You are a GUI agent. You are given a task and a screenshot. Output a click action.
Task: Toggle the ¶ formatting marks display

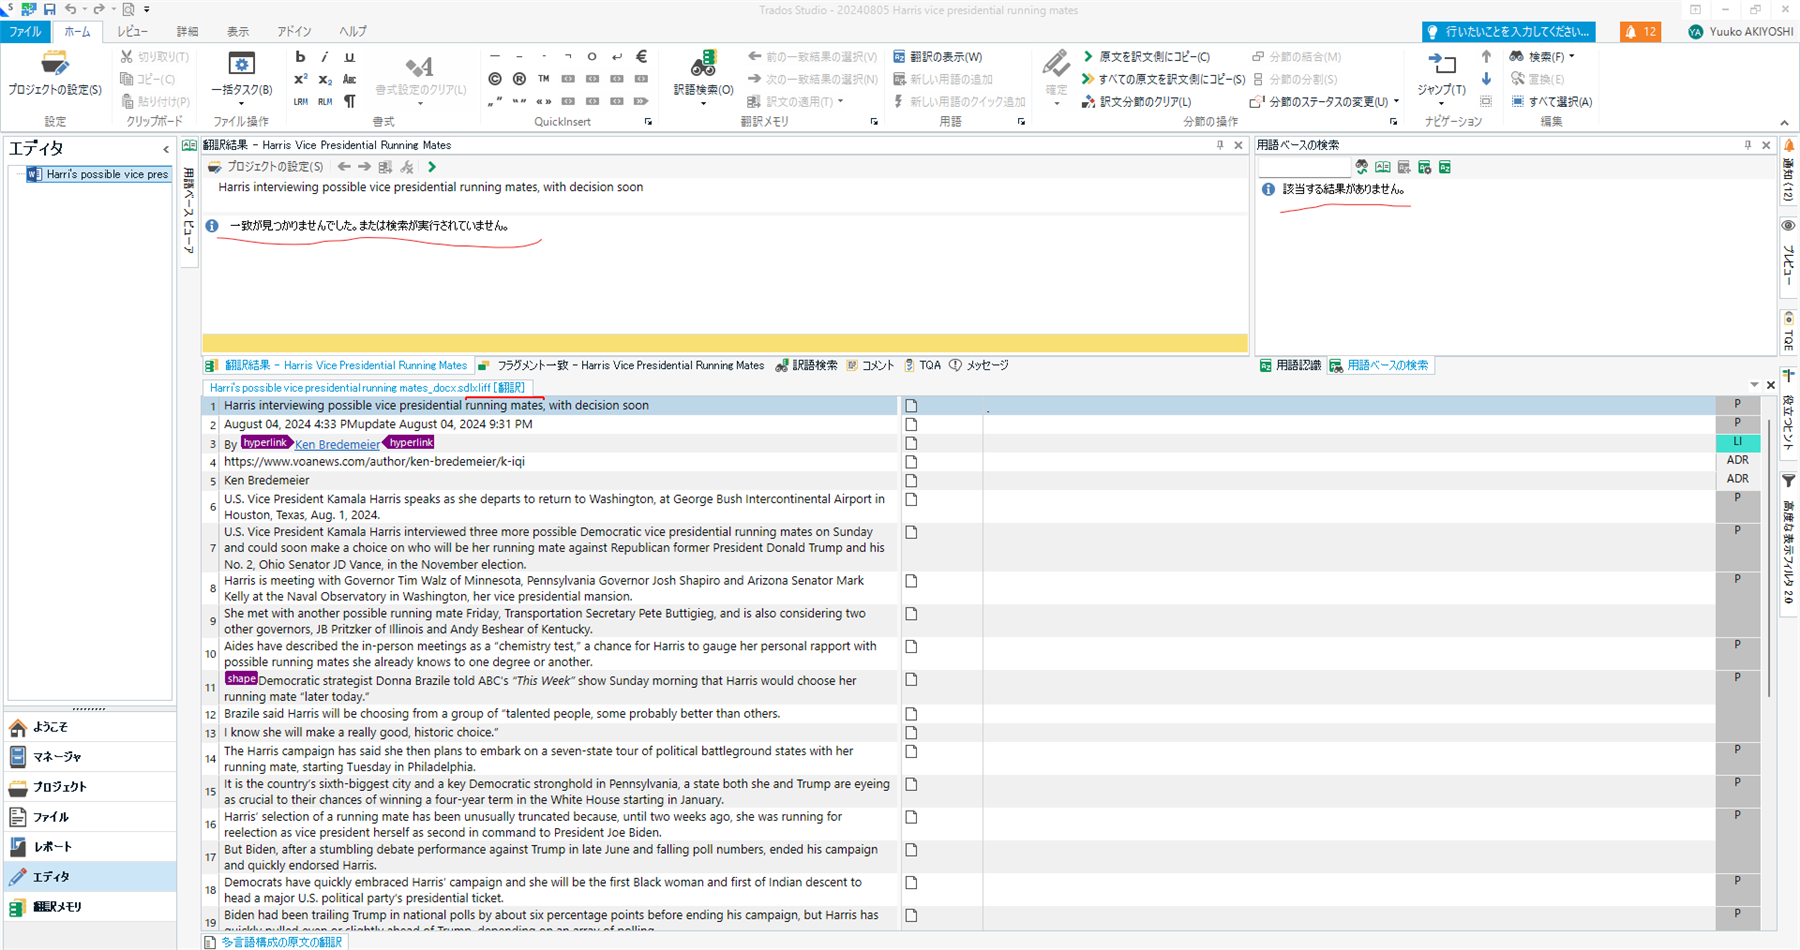point(349,101)
